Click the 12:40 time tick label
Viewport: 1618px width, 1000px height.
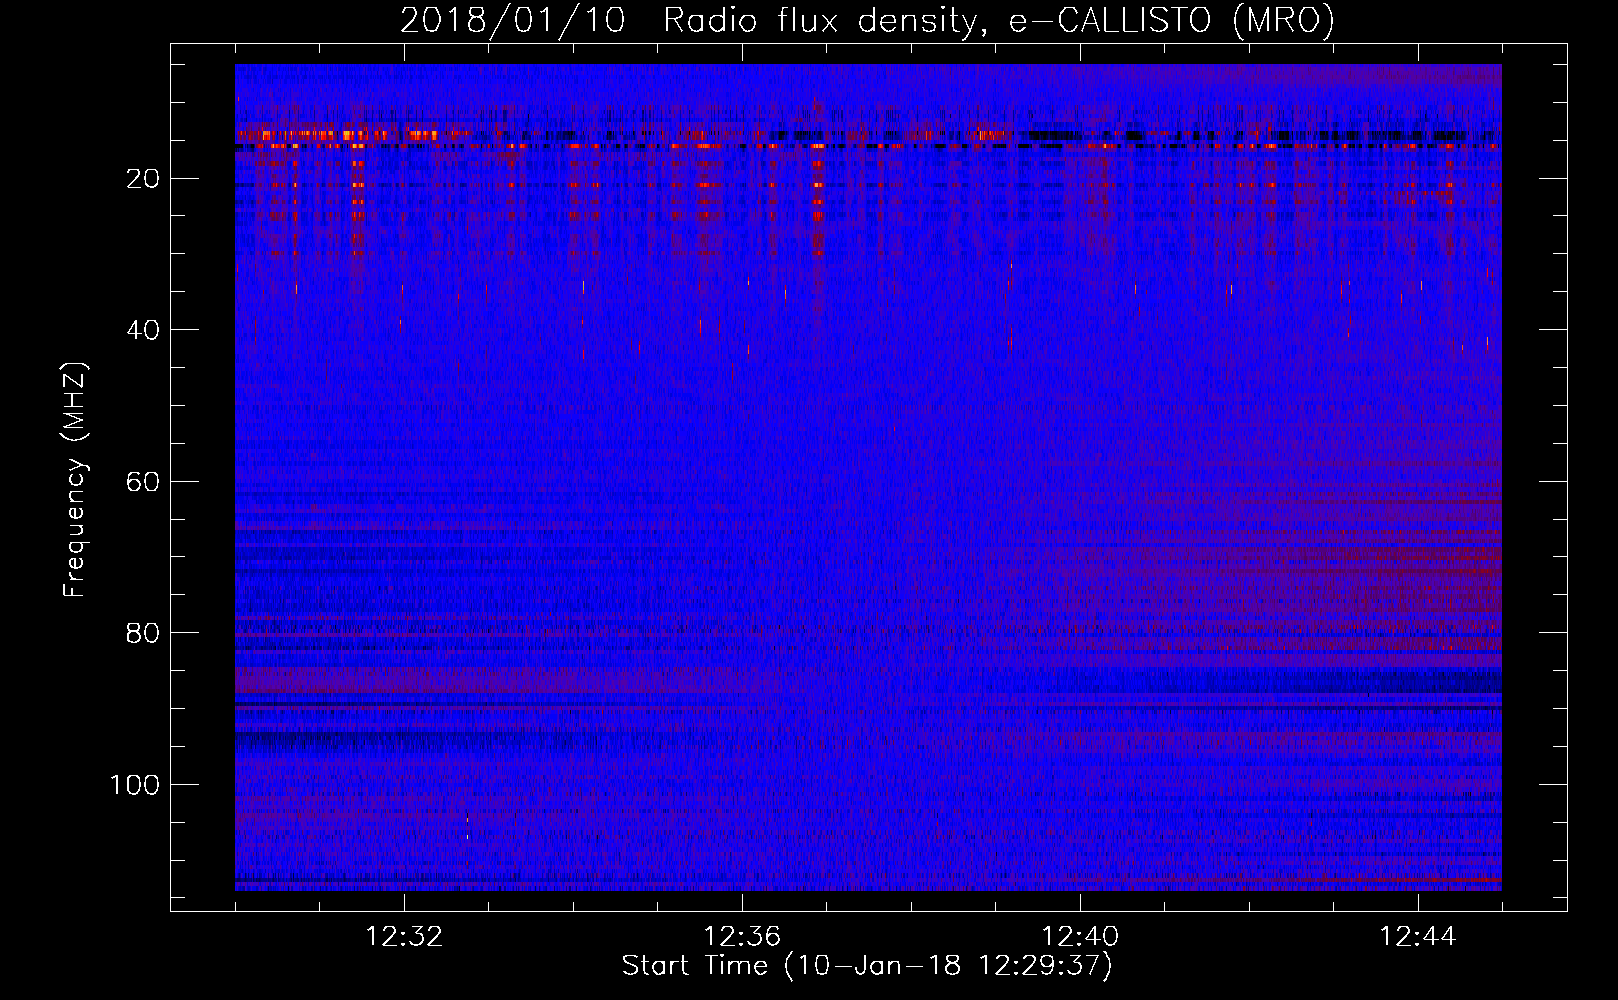[x=1080, y=937]
